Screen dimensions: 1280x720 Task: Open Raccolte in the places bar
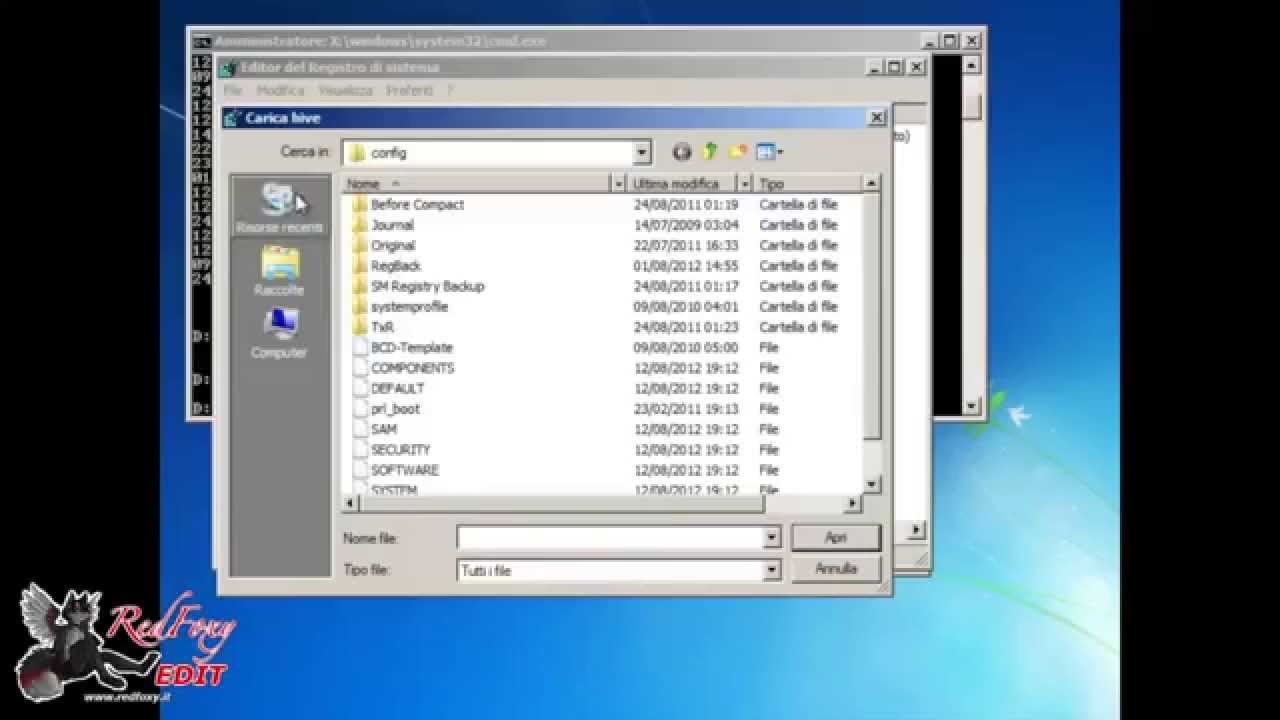pyautogui.click(x=279, y=271)
